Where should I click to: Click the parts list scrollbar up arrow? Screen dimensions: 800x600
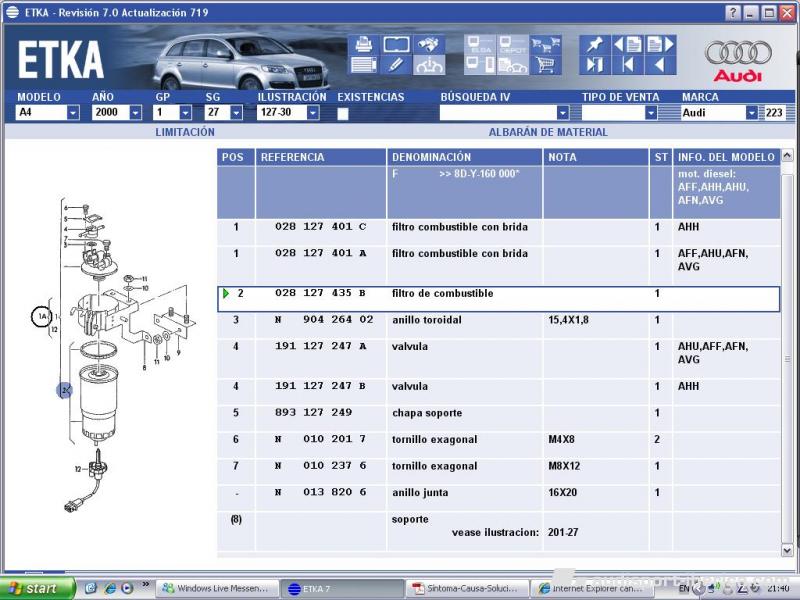tap(787, 156)
